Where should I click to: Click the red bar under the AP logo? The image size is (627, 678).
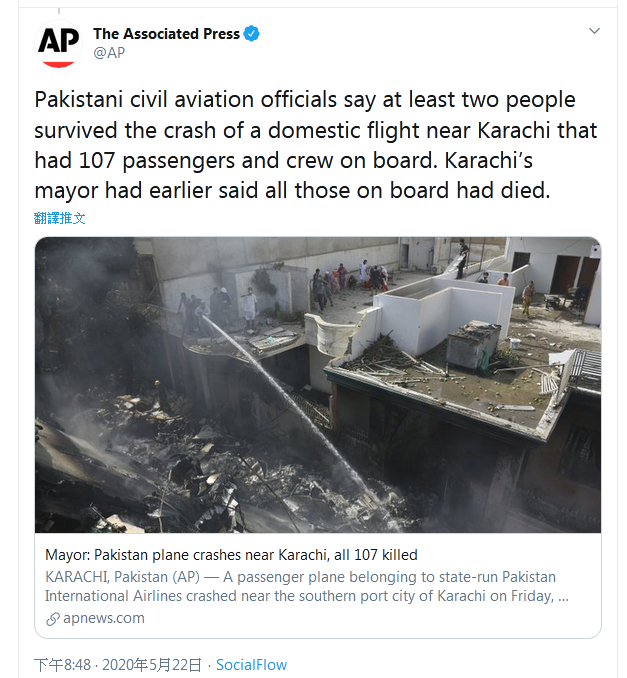pos(58,64)
